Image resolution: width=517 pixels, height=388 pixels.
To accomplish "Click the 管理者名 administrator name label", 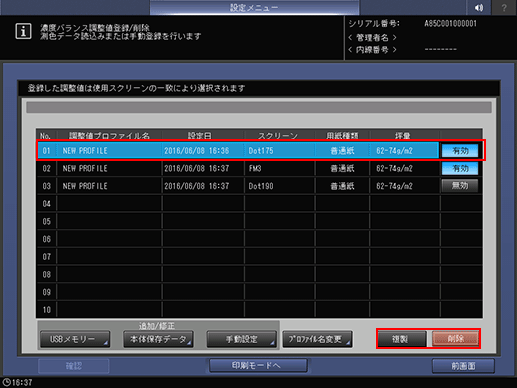I will pos(372,37).
